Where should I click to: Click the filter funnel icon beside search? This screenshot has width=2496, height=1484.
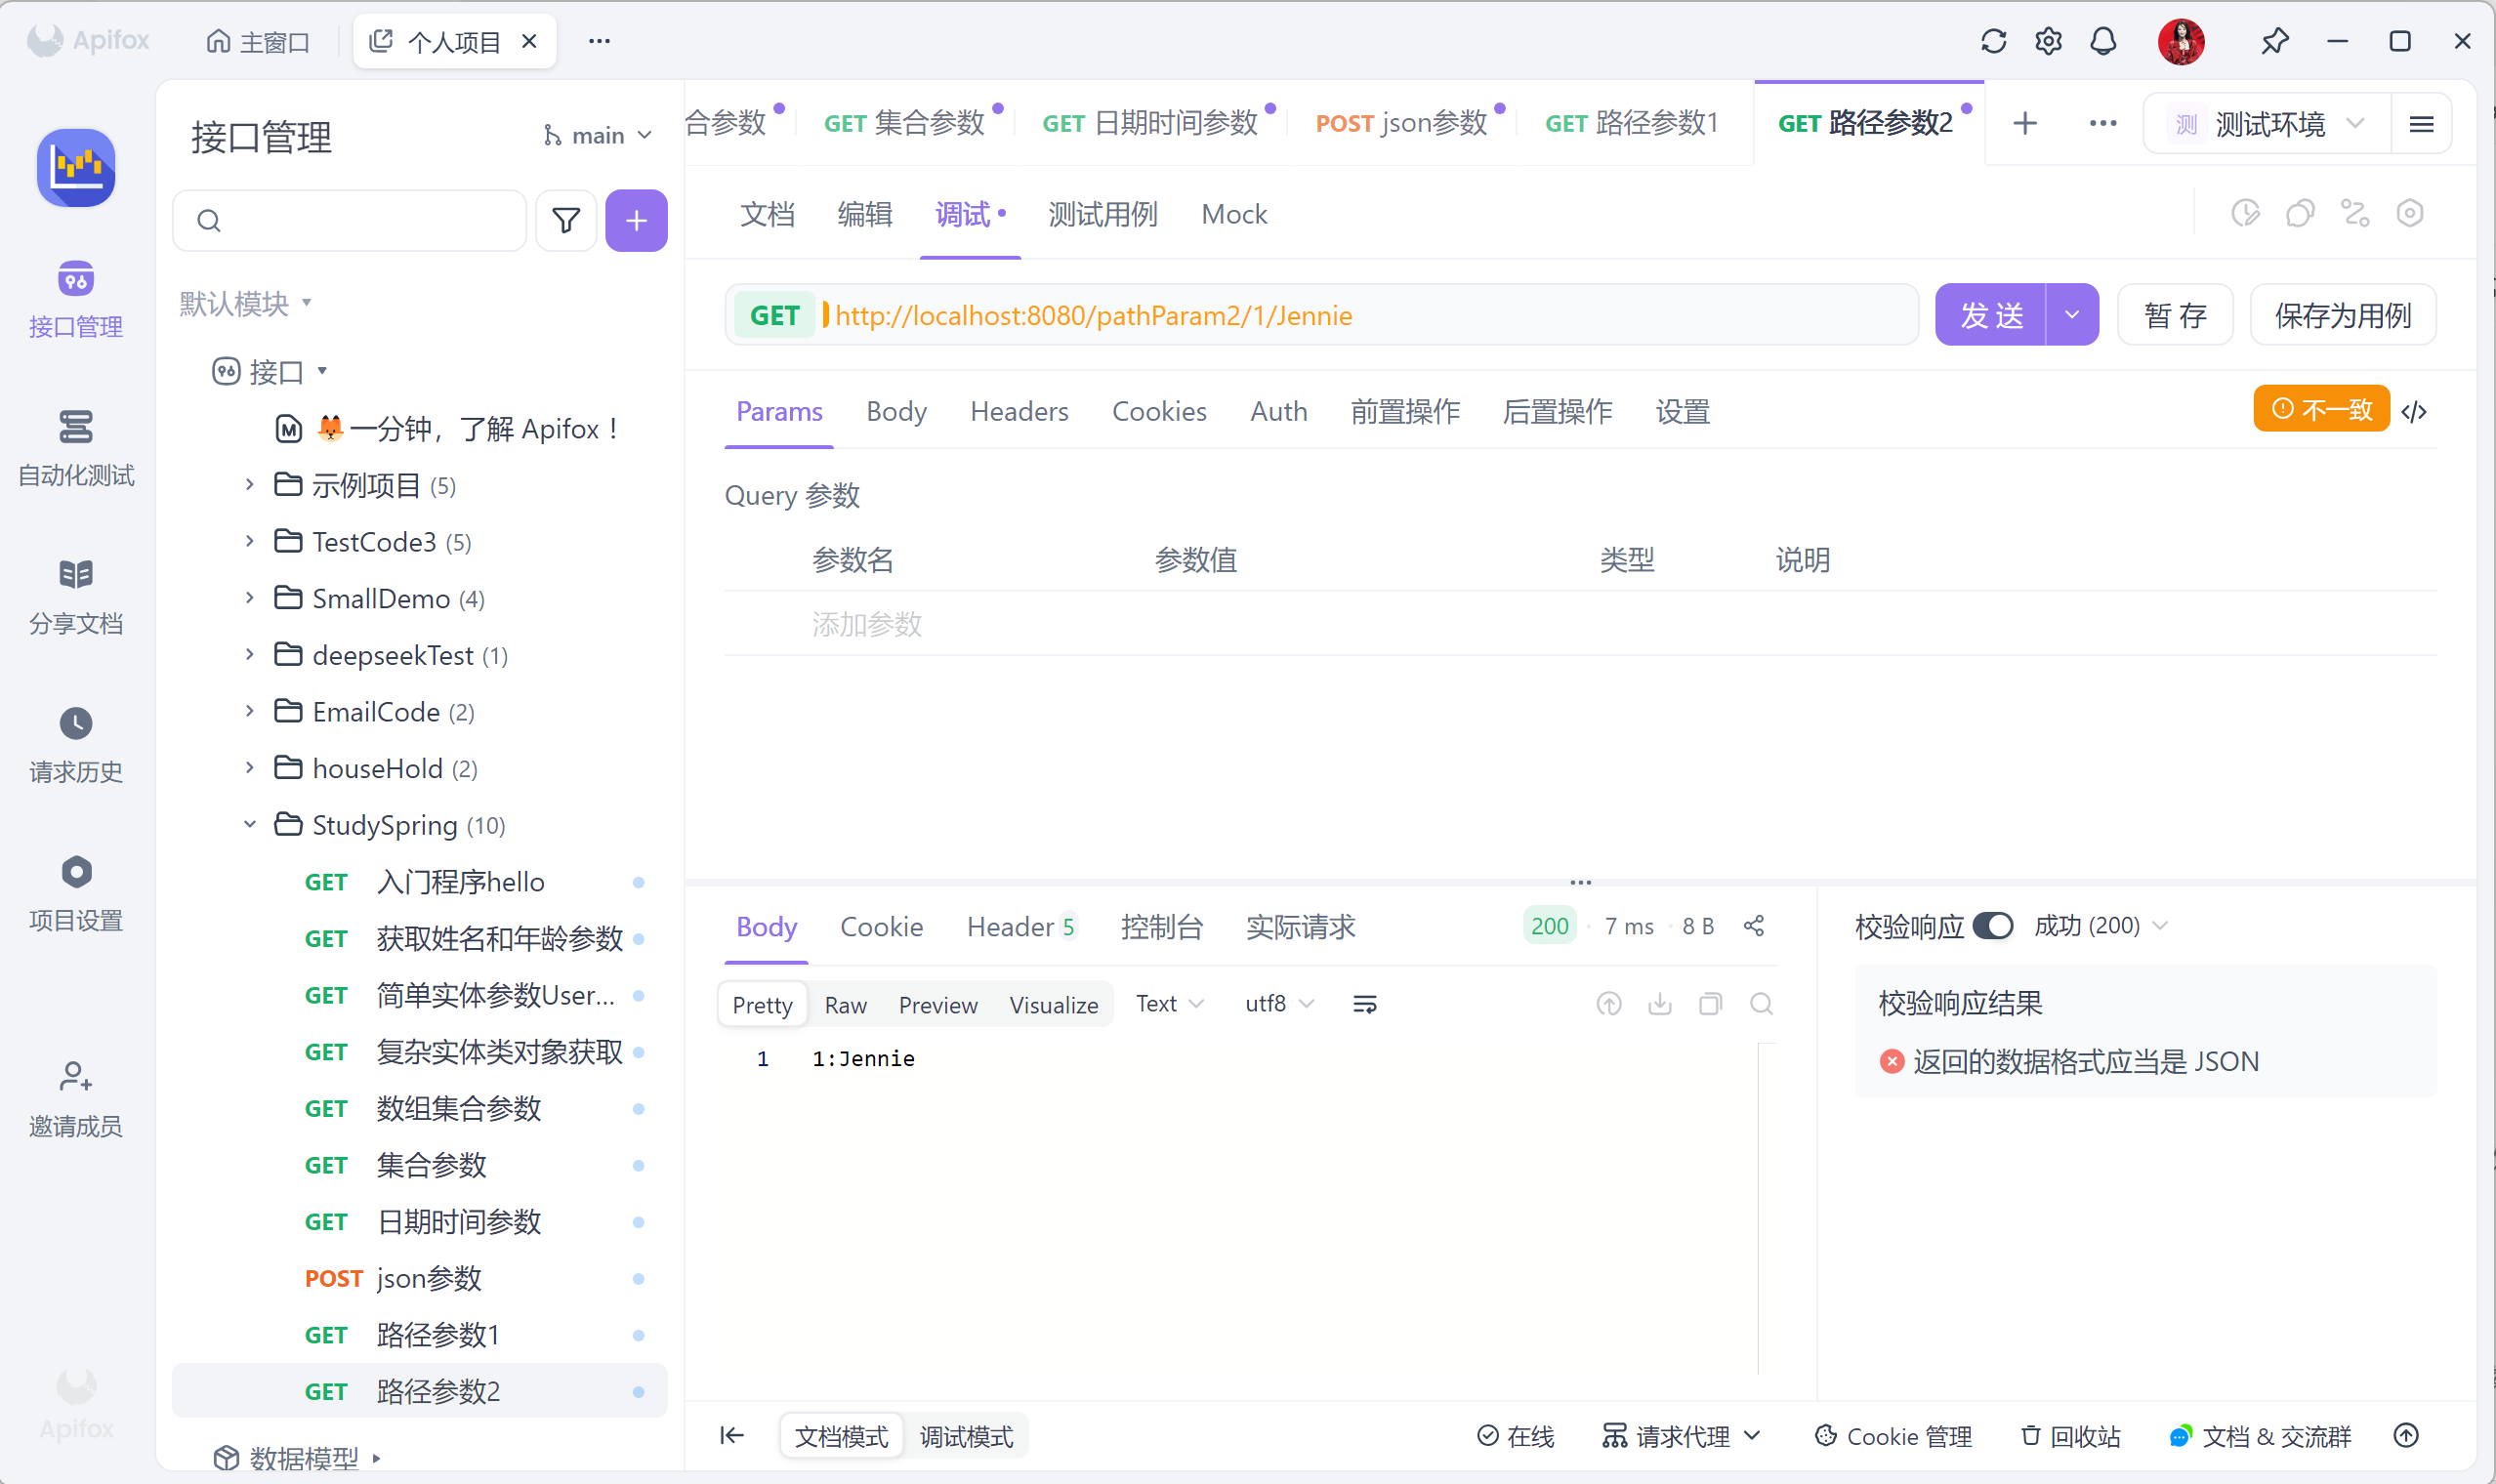tap(566, 220)
